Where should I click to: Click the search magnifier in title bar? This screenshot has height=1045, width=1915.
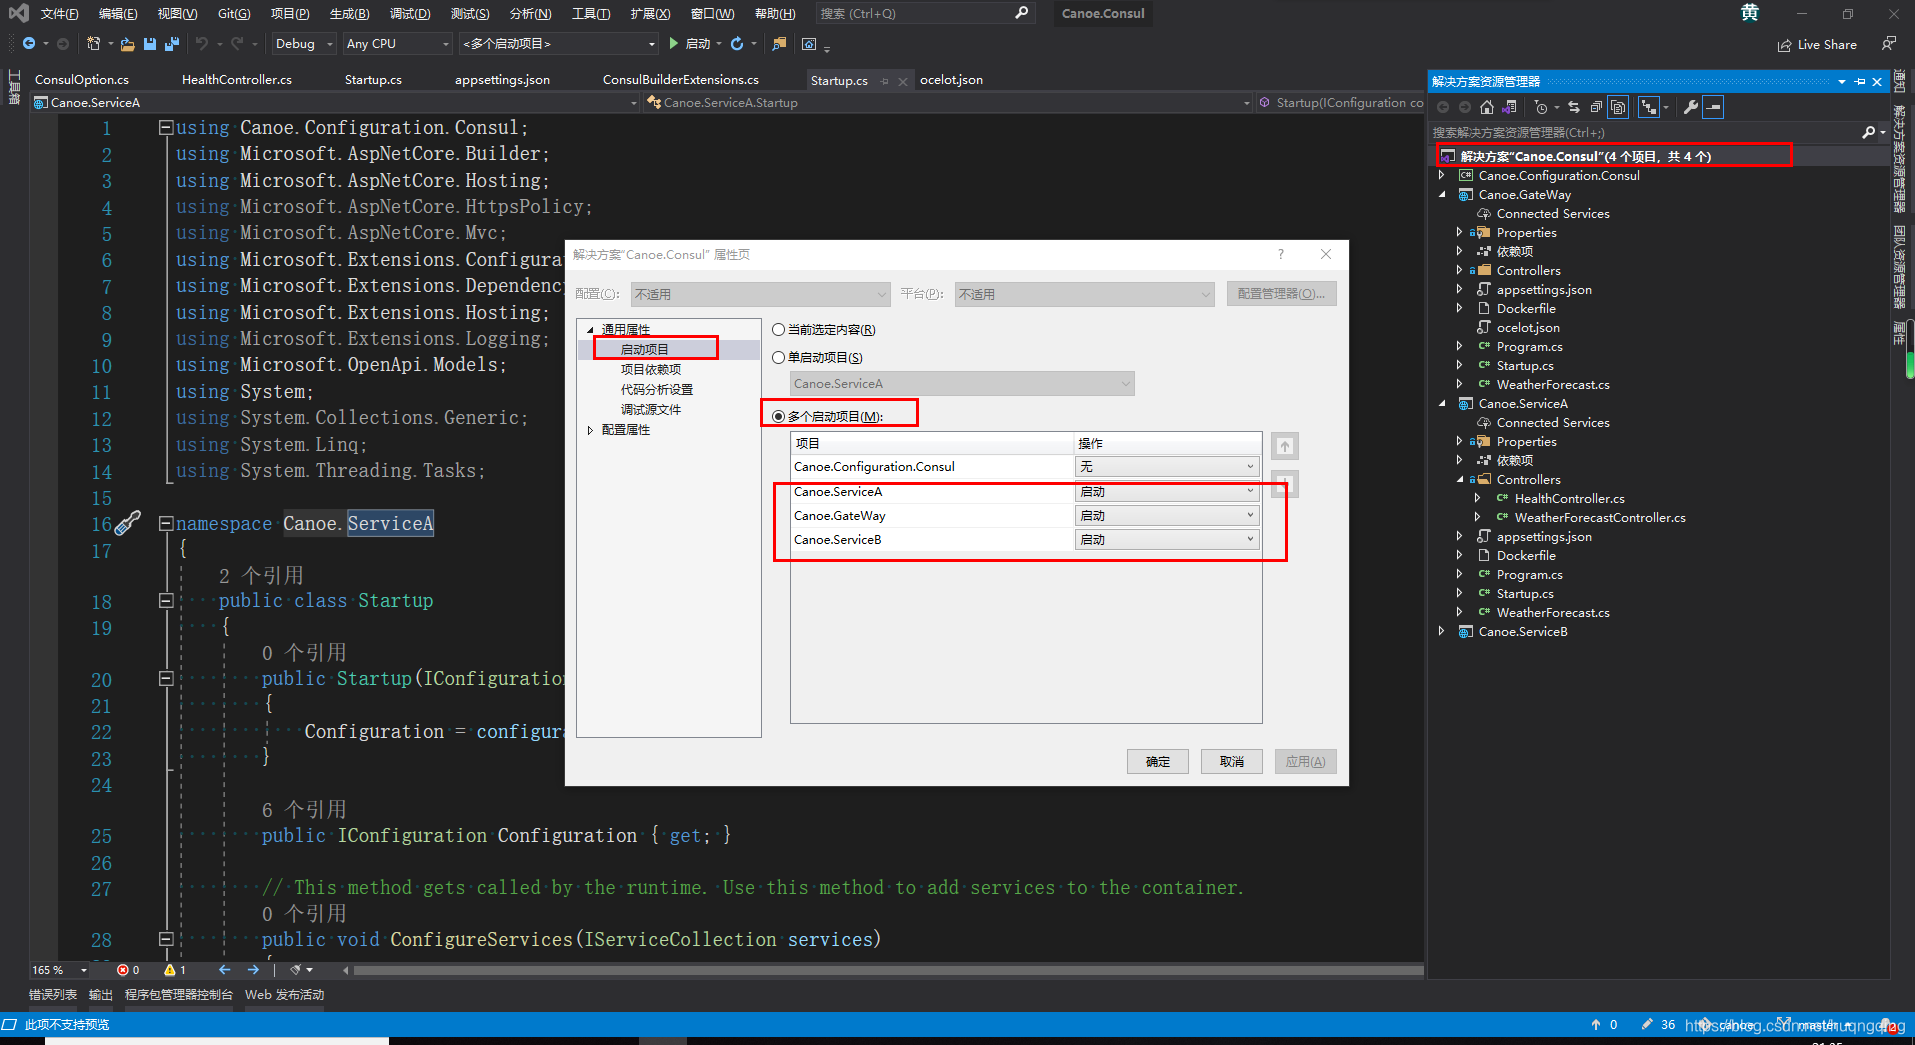[1021, 13]
